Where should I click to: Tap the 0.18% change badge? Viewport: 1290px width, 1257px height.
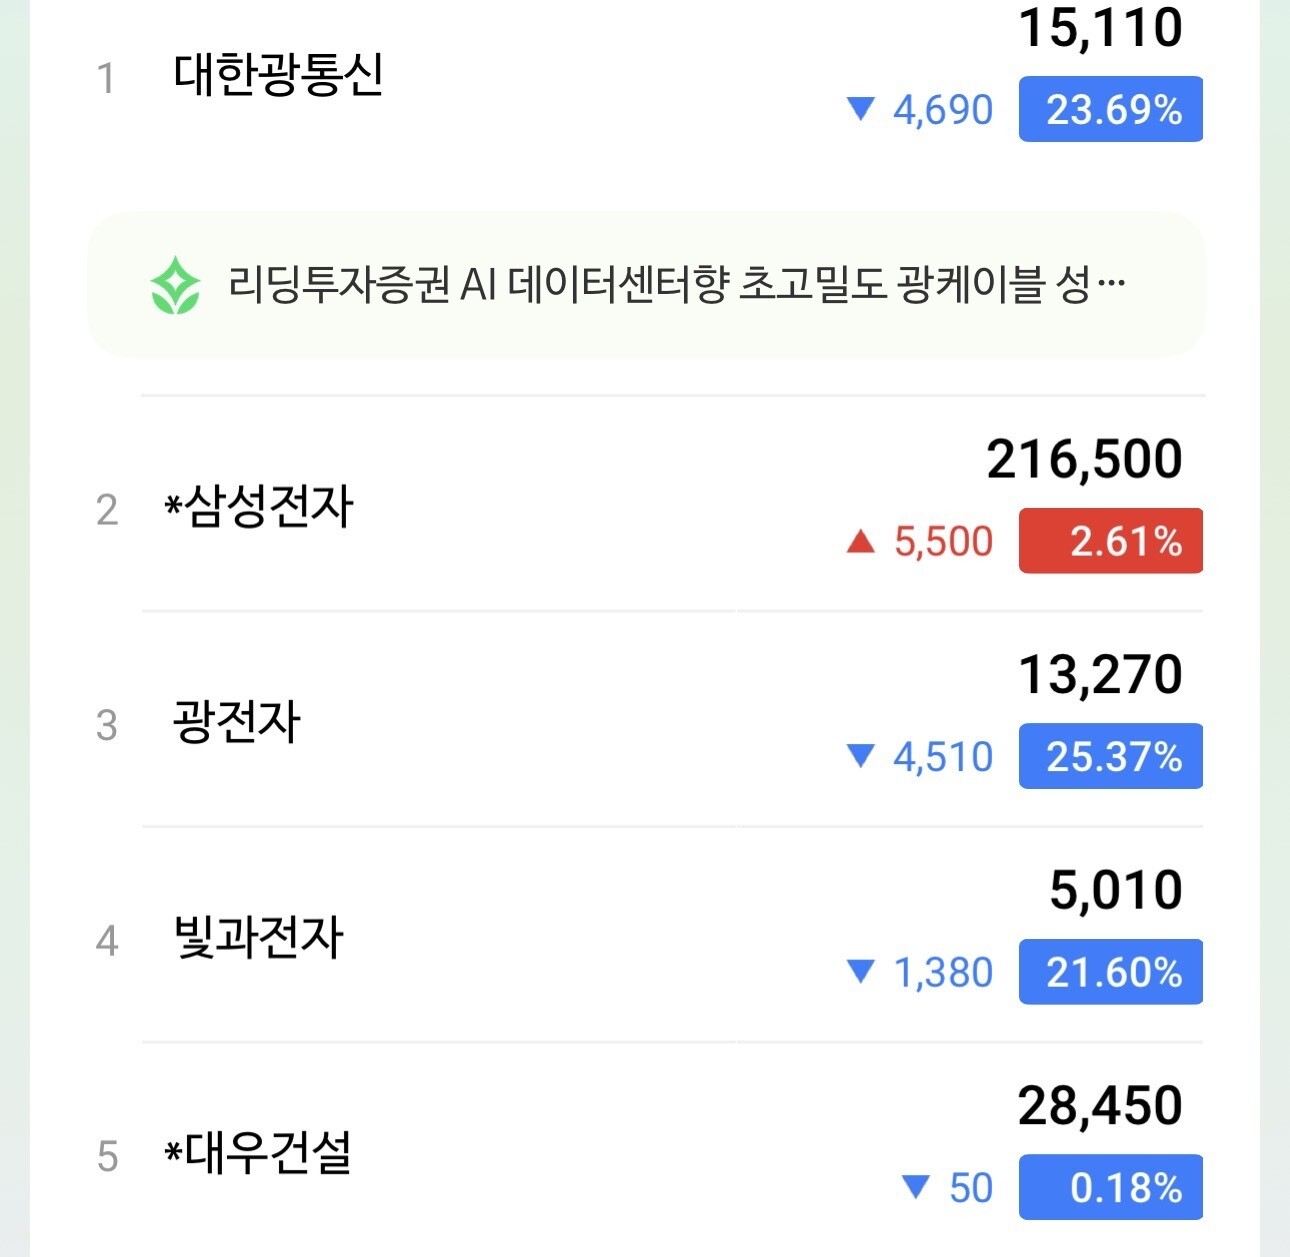pos(1110,1188)
